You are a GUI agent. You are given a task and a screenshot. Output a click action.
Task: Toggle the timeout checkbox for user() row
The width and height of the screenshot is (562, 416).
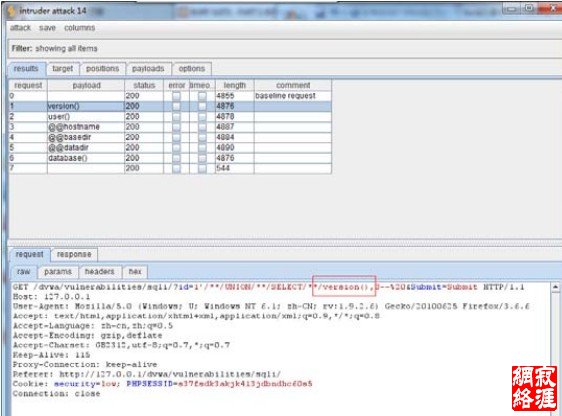point(202,117)
